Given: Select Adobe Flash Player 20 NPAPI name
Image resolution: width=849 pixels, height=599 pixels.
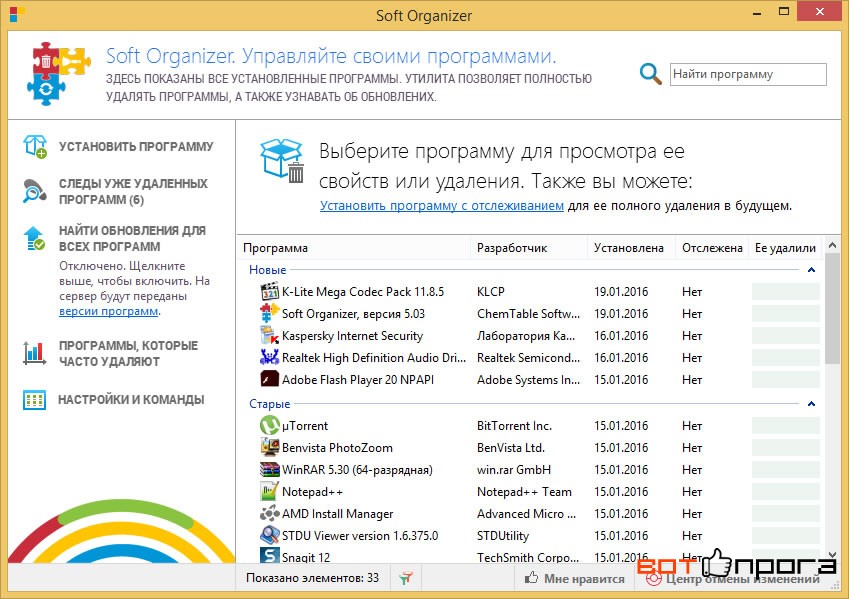Looking at the screenshot, I should pyautogui.click(x=358, y=380).
